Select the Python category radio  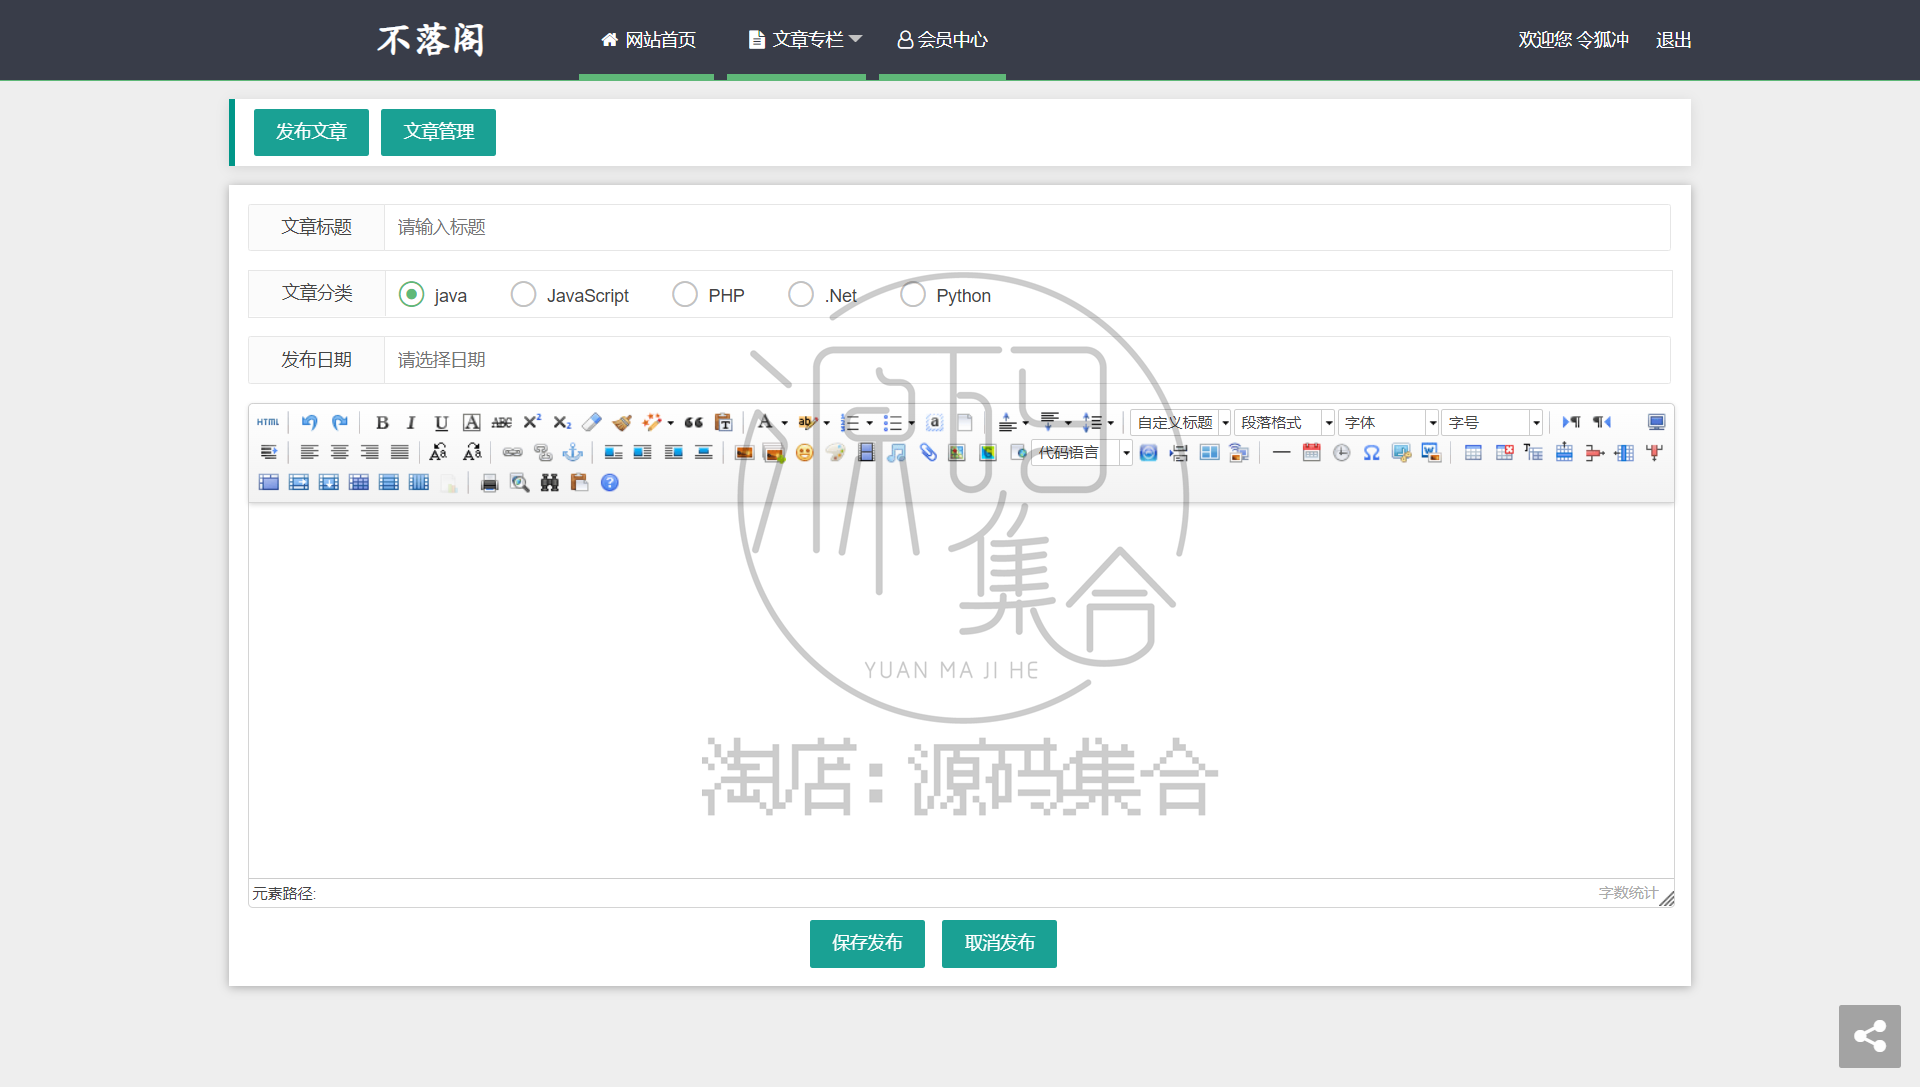pos(913,294)
